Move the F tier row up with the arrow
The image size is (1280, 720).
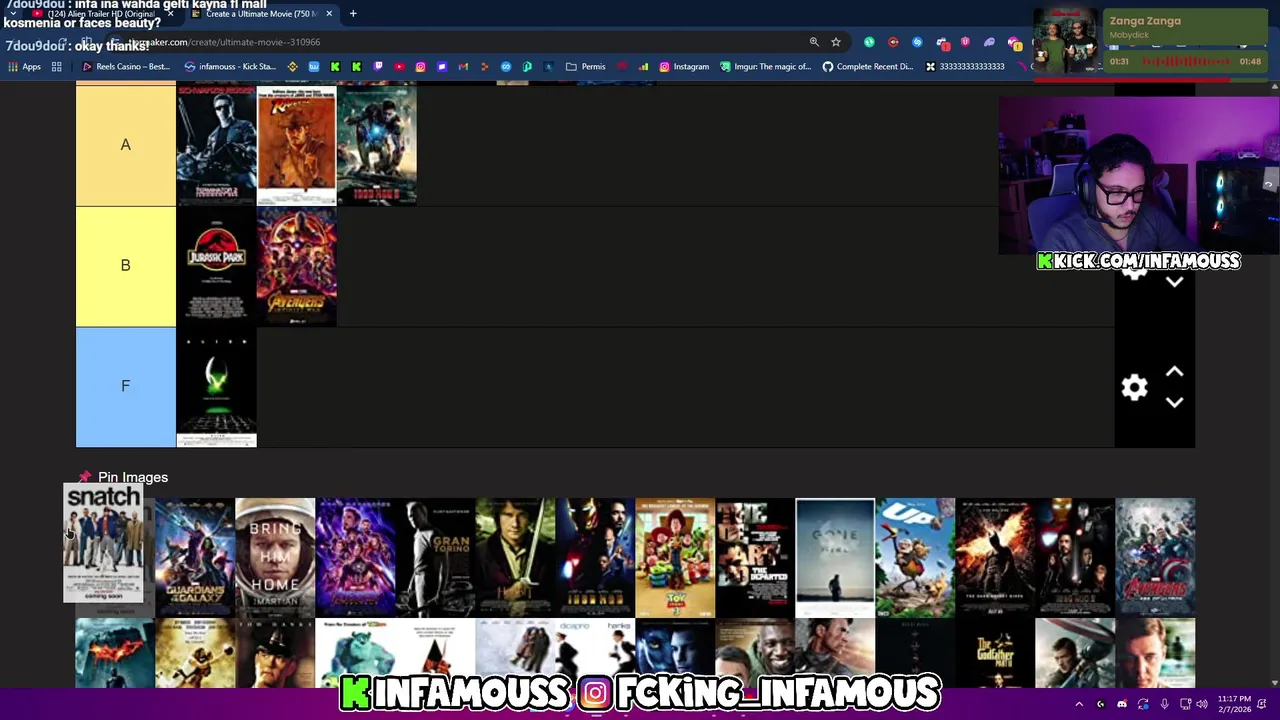(1174, 372)
